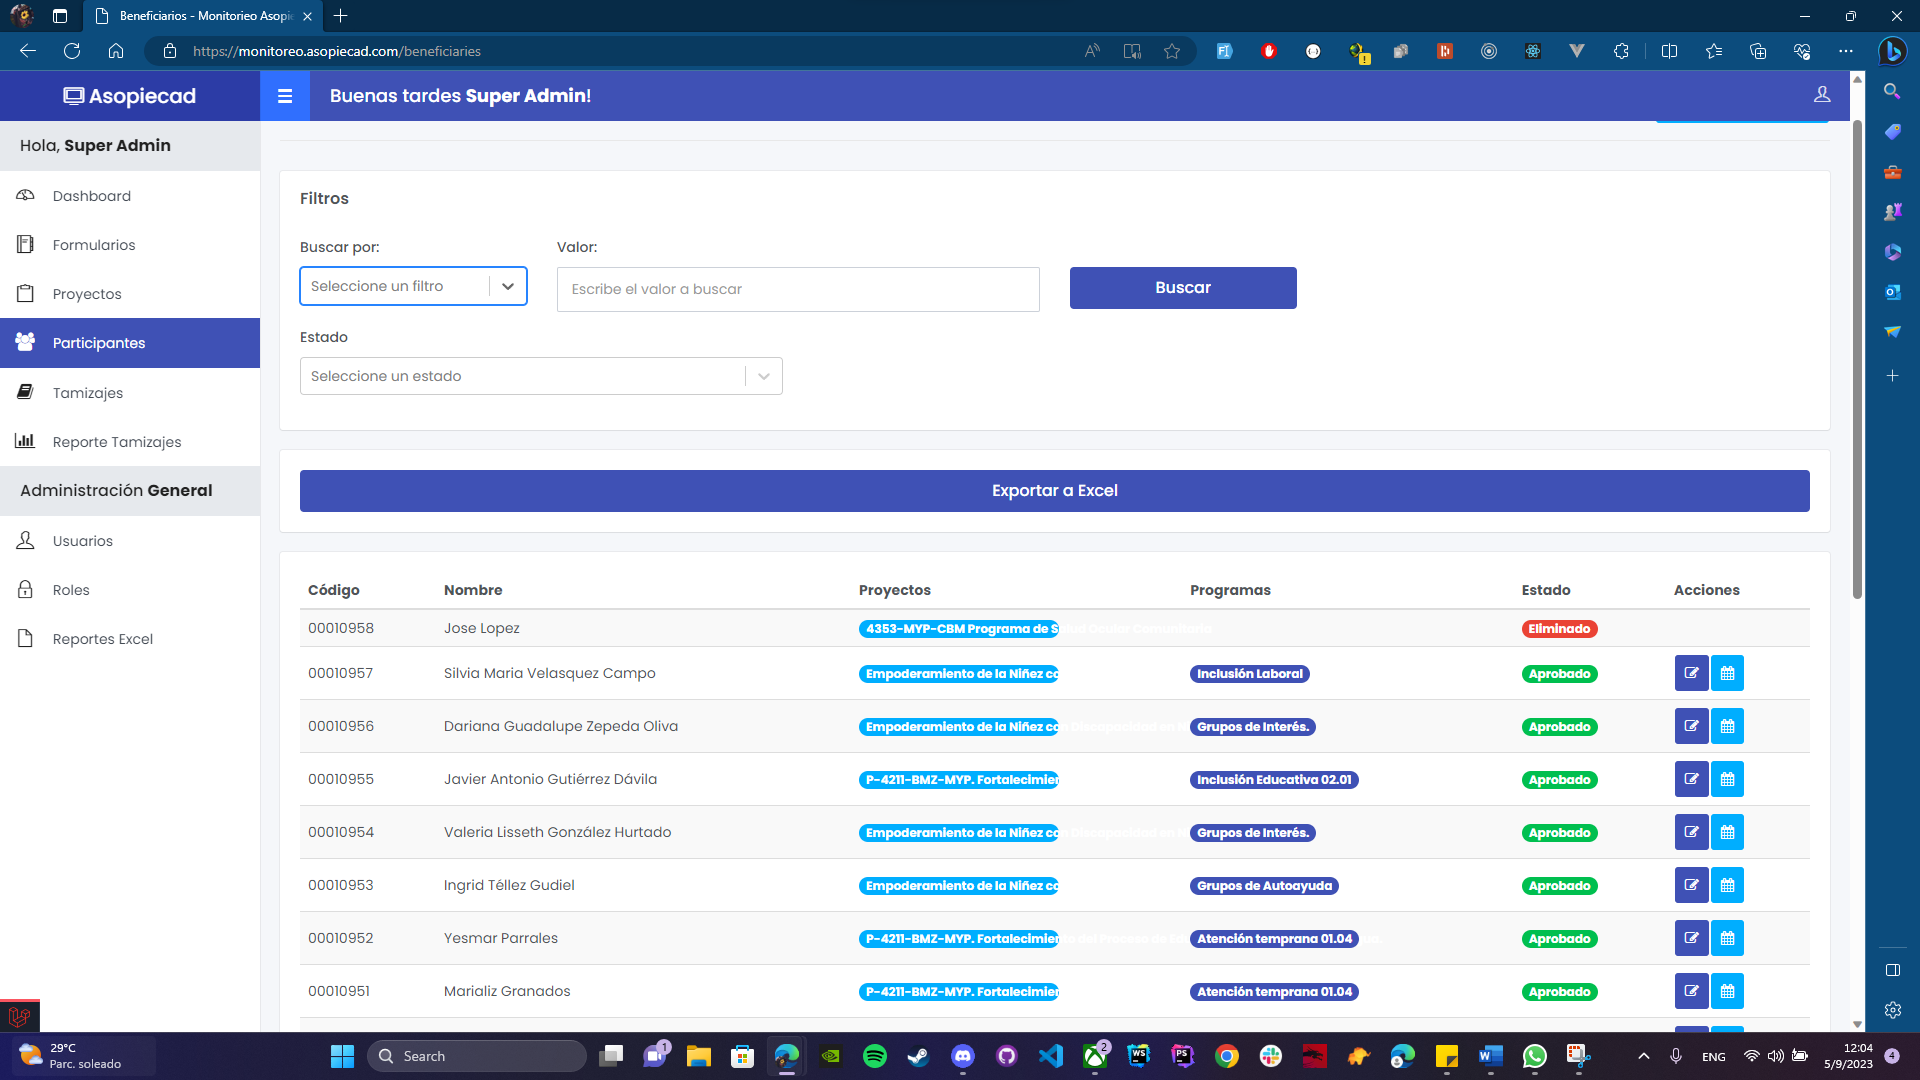Click edit icon for Javier Antonio Gutiérrez Dávila
Image resolution: width=1920 pixels, height=1080 pixels.
[1691, 779]
